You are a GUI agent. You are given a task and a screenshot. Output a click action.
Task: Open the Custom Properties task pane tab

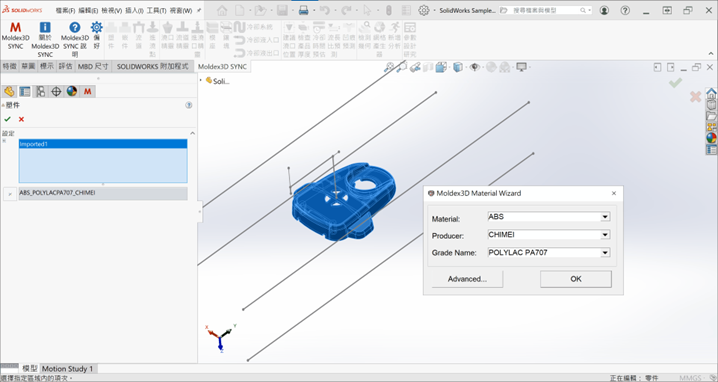[x=711, y=149]
